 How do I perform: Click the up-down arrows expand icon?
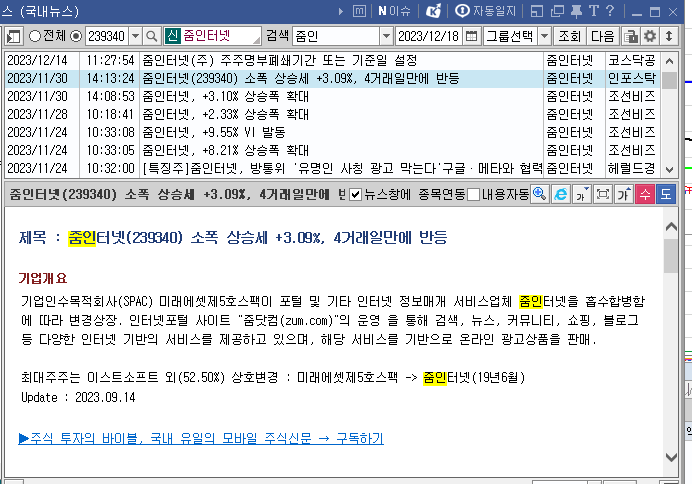pos(669,36)
